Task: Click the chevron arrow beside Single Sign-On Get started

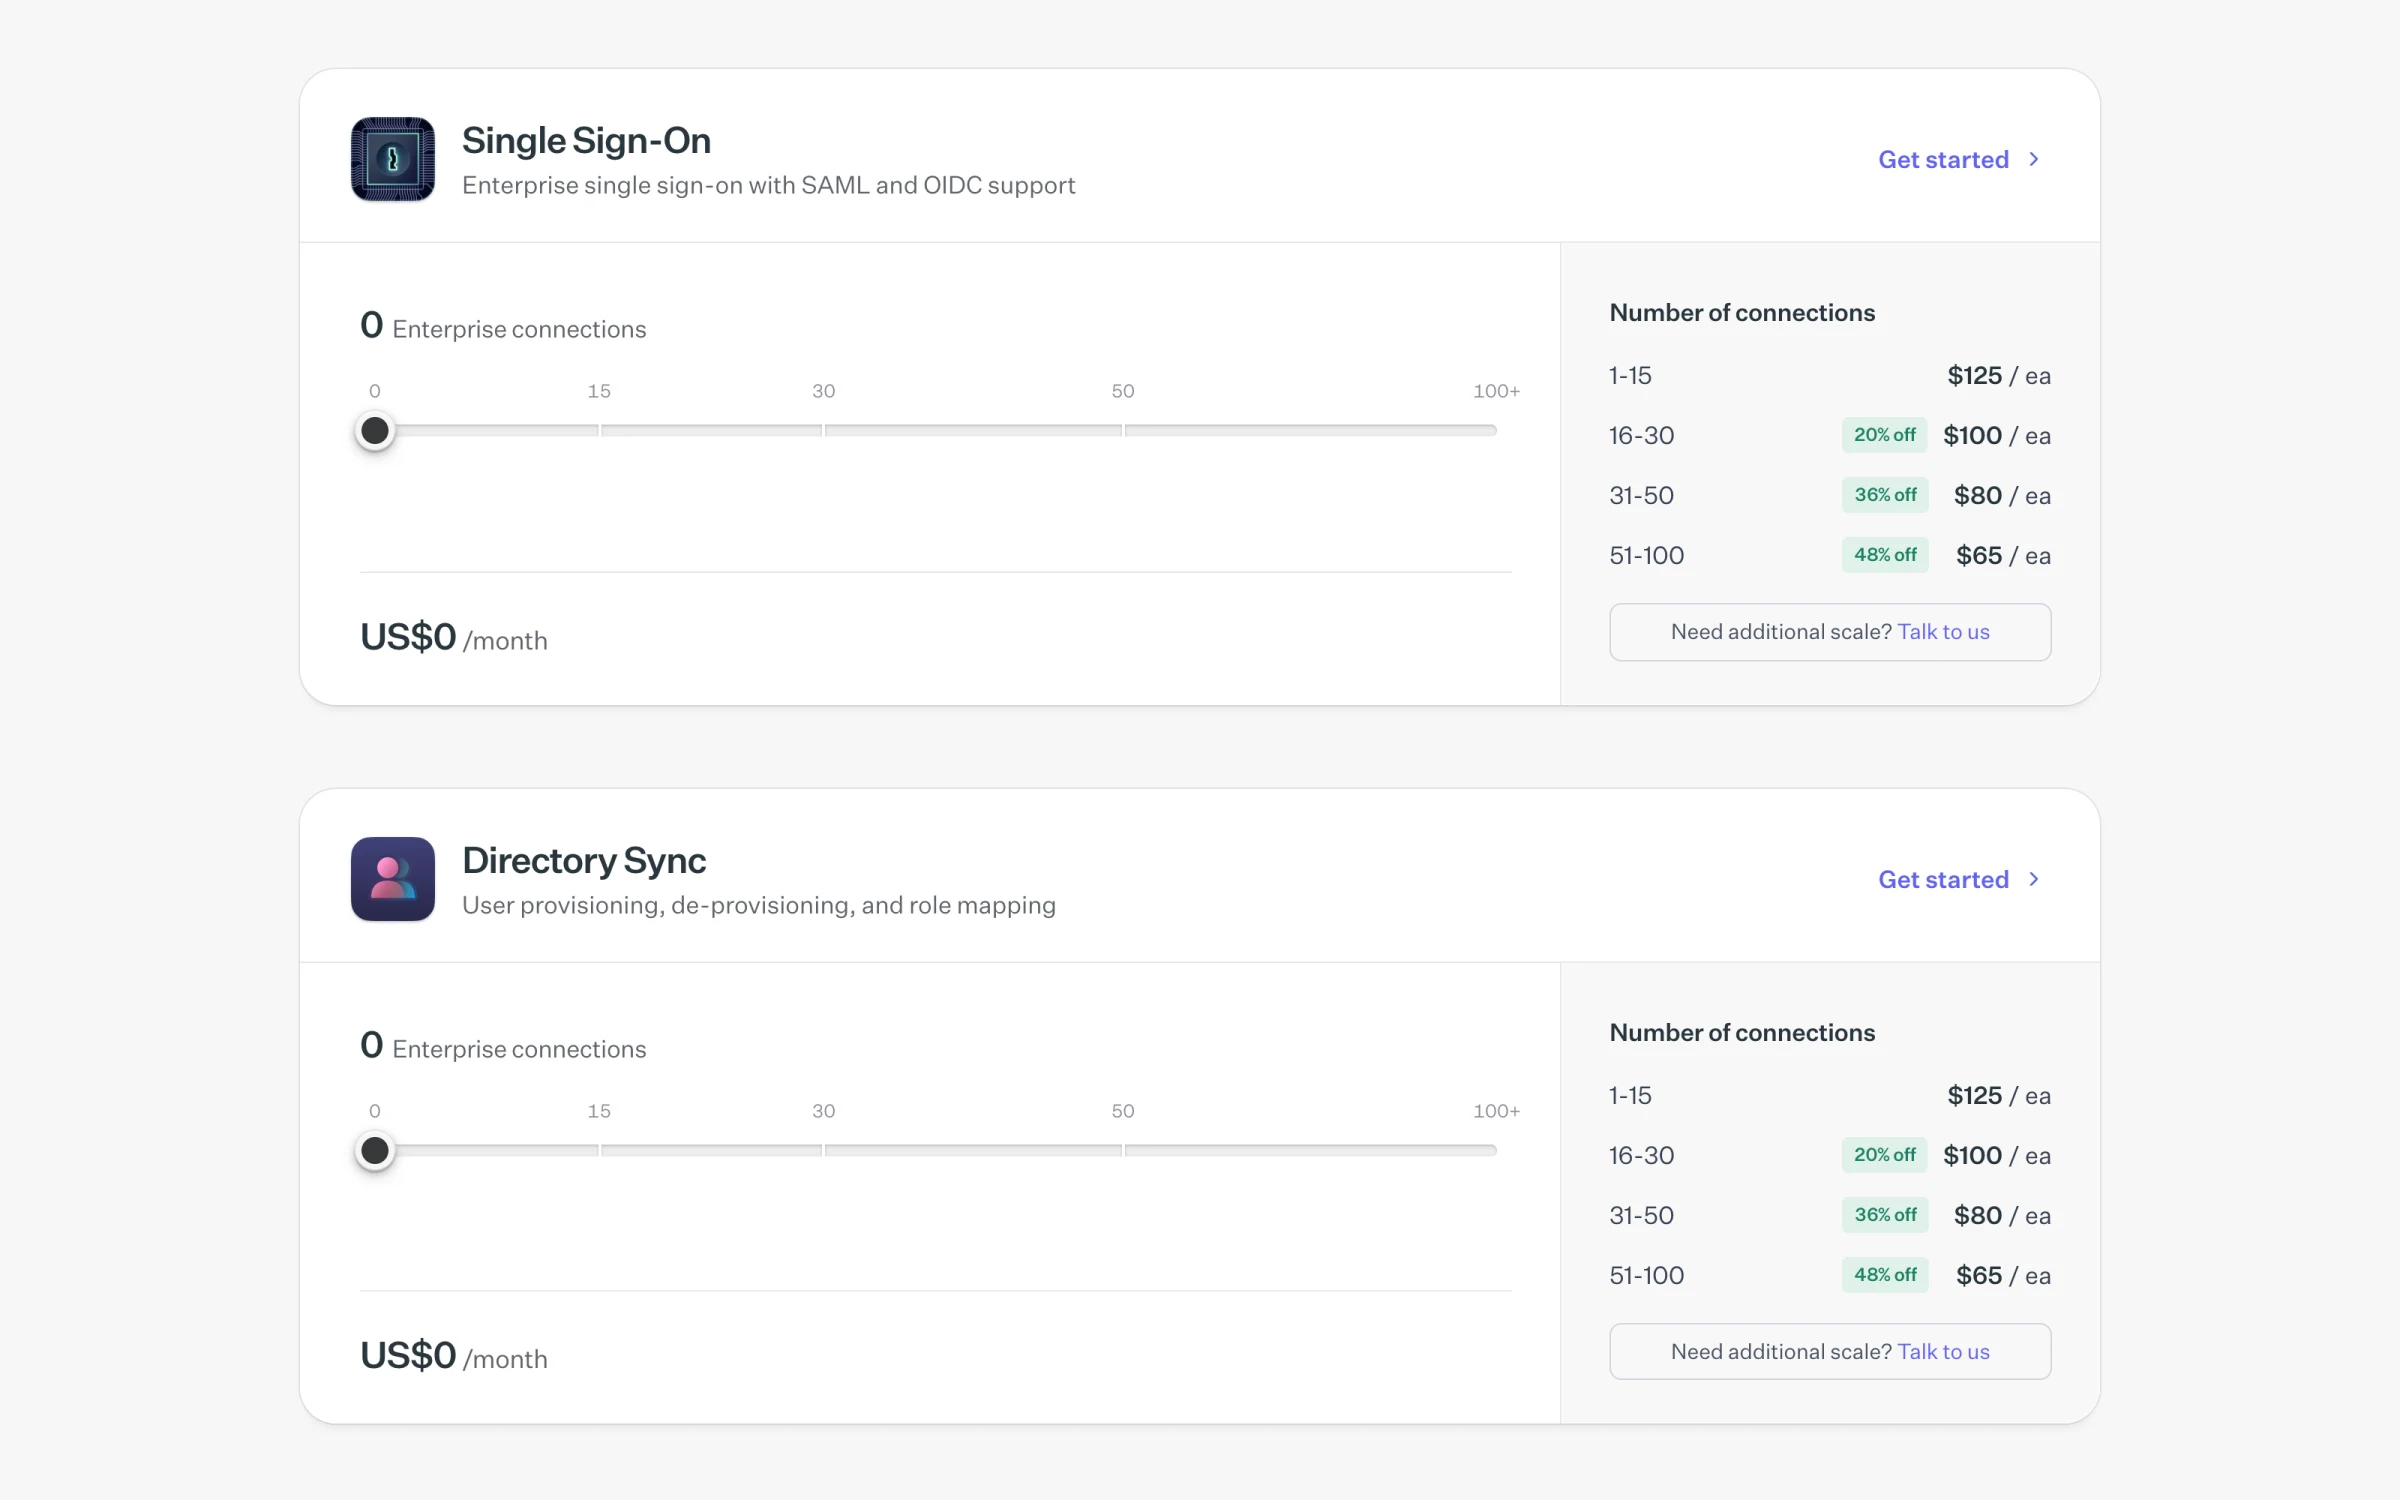Action: coord(2033,160)
